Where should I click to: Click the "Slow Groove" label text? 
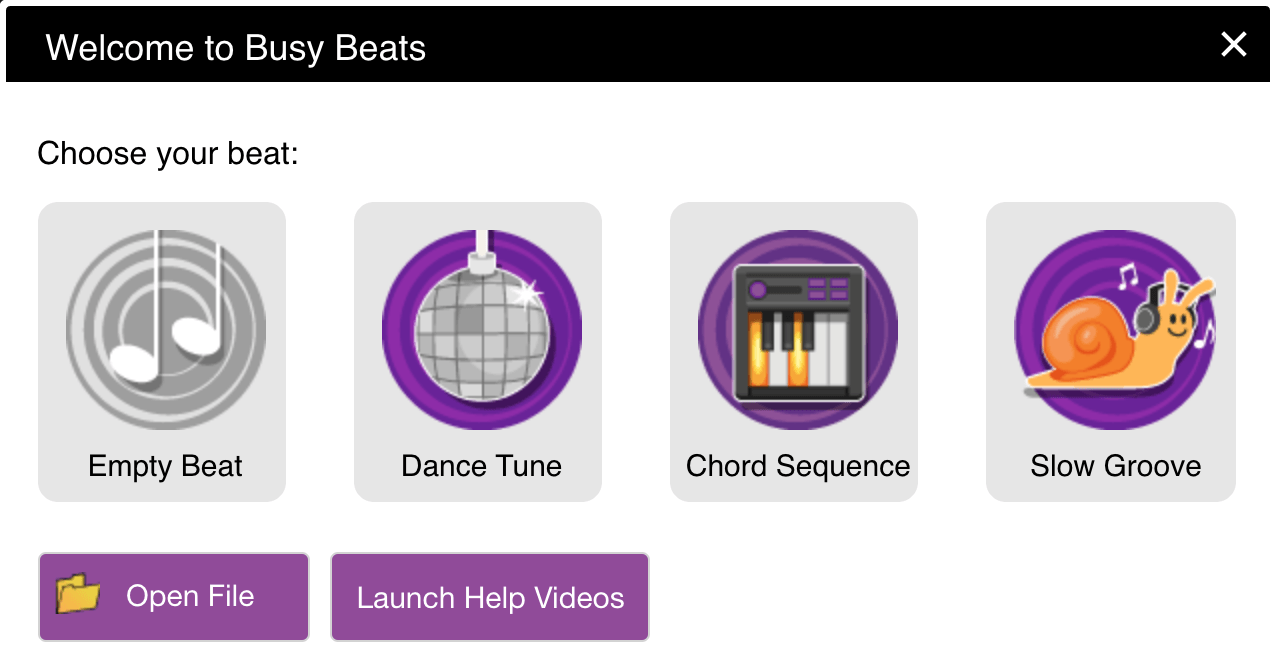[1116, 466]
